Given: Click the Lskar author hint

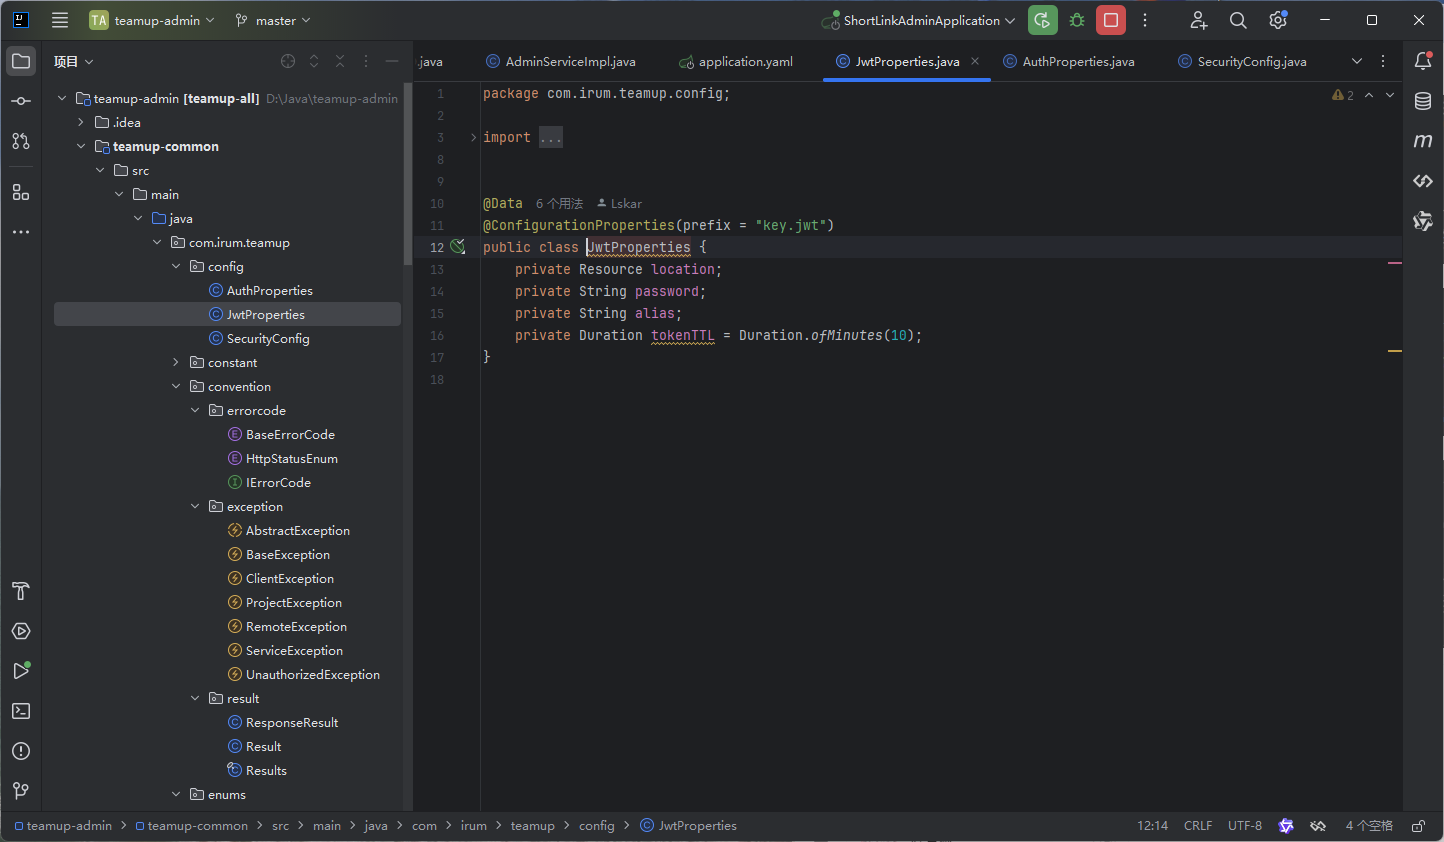Looking at the screenshot, I should [619, 203].
